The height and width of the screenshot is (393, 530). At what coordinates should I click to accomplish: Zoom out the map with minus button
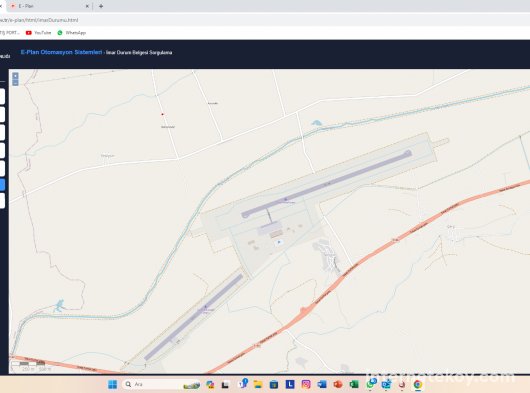click(15, 82)
